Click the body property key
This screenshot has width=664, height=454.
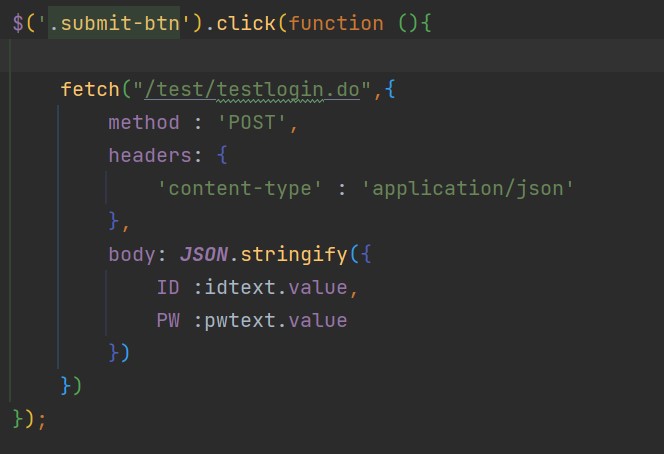132,255
